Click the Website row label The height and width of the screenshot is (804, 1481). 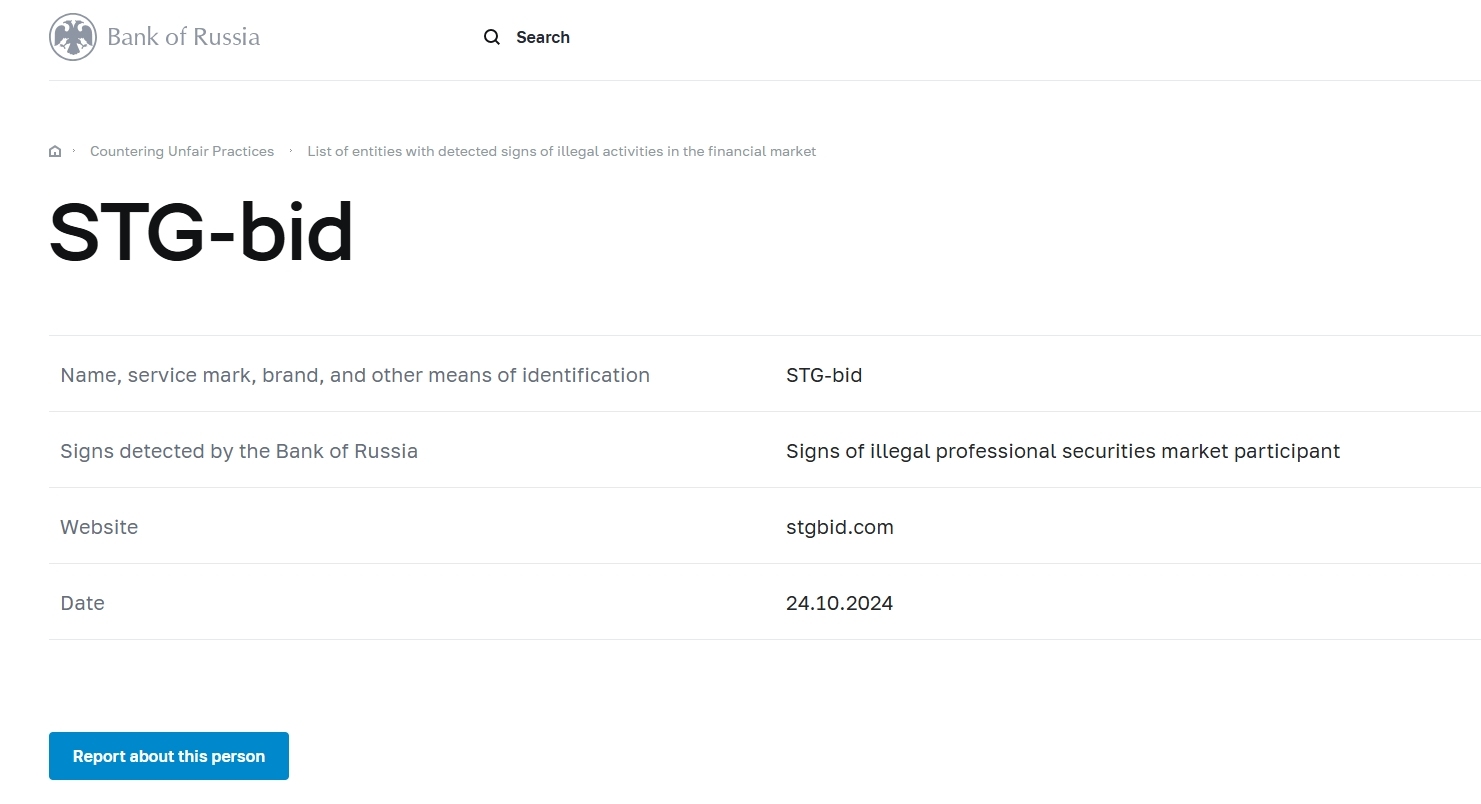click(99, 527)
